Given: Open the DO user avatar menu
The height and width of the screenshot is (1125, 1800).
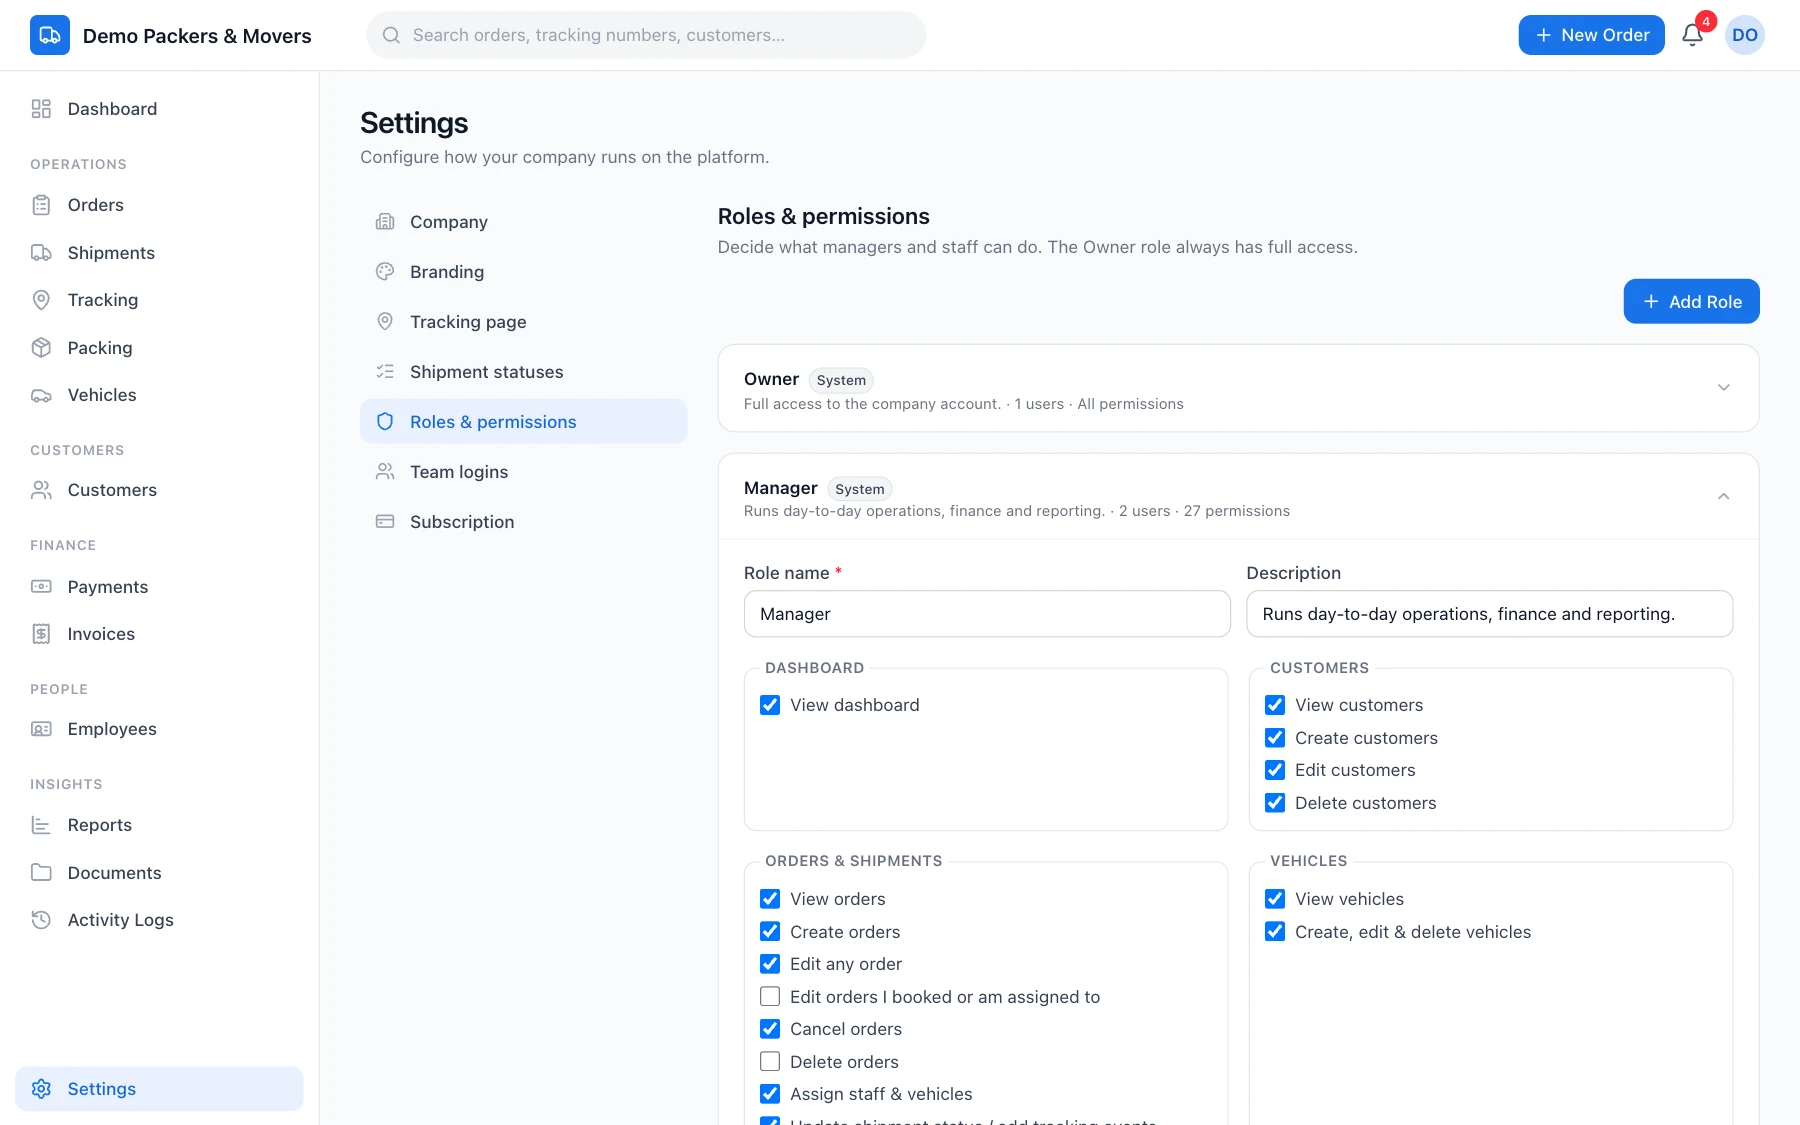Looking at the screenshot, I should click(1745, 35).
